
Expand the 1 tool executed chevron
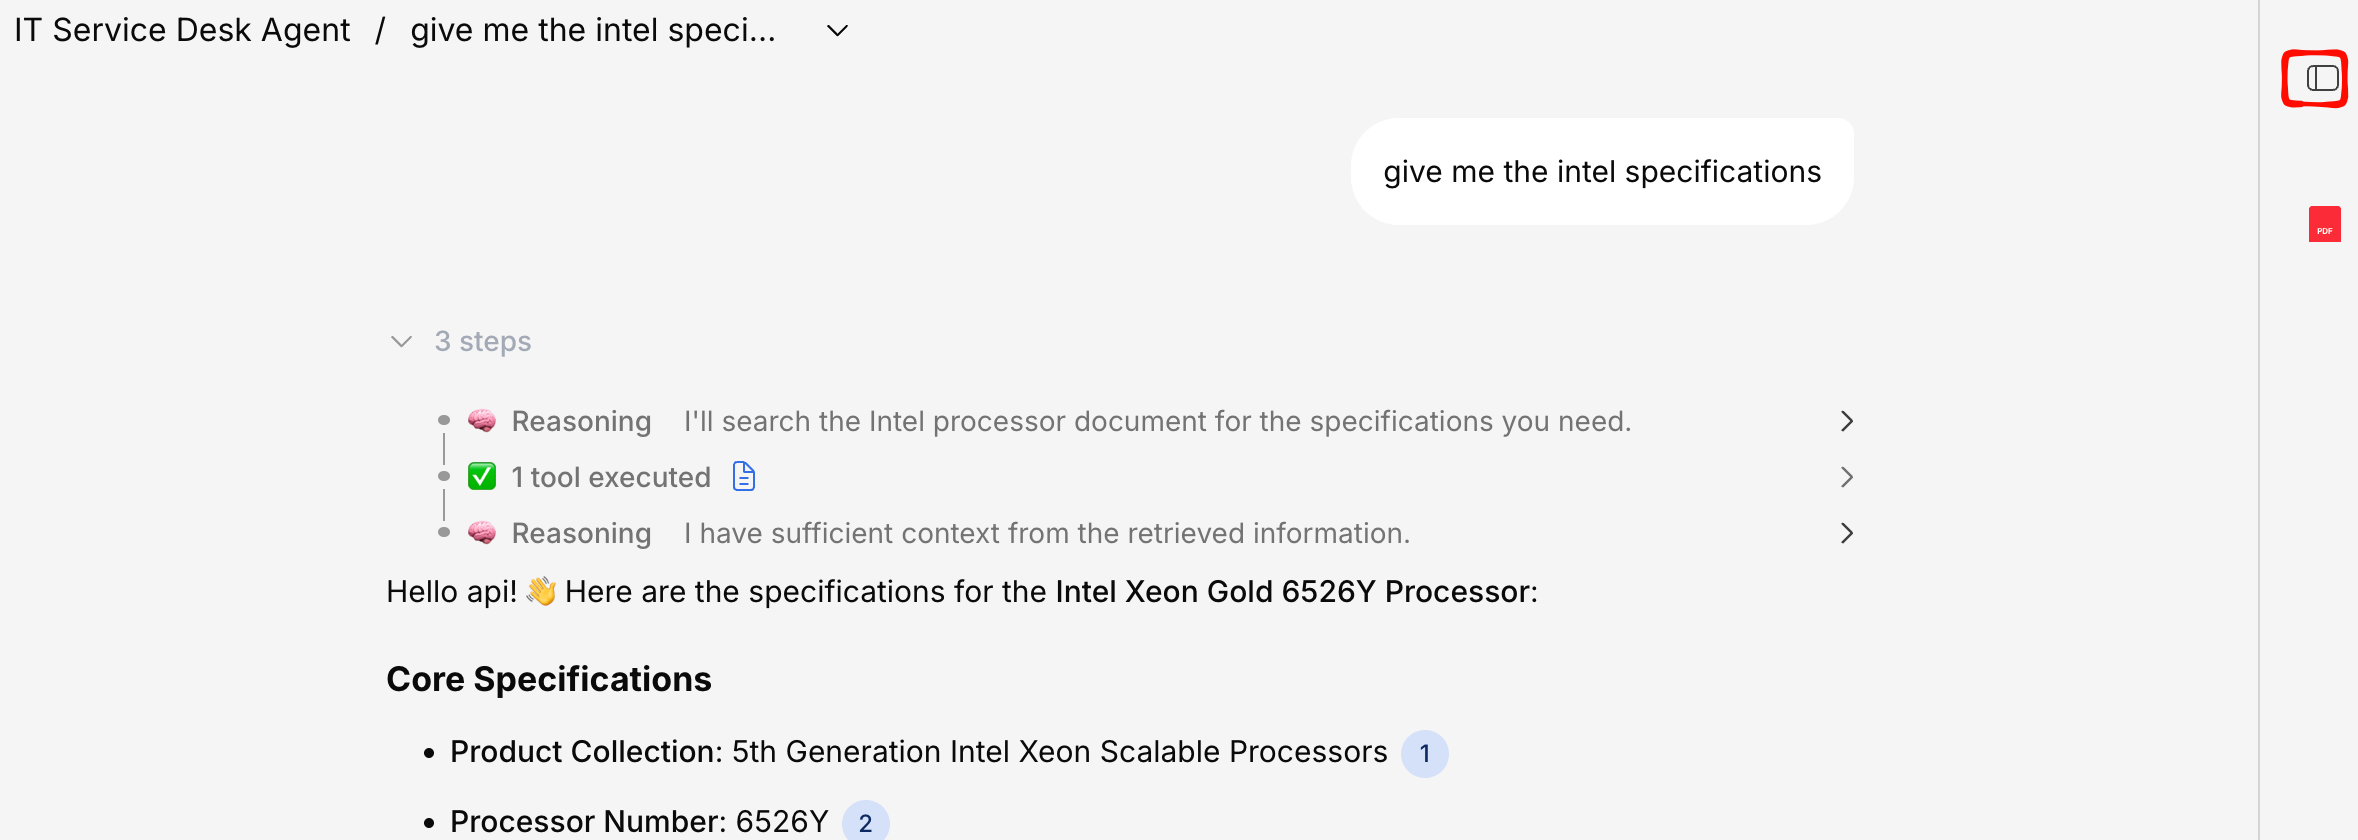coord(1846,477)
